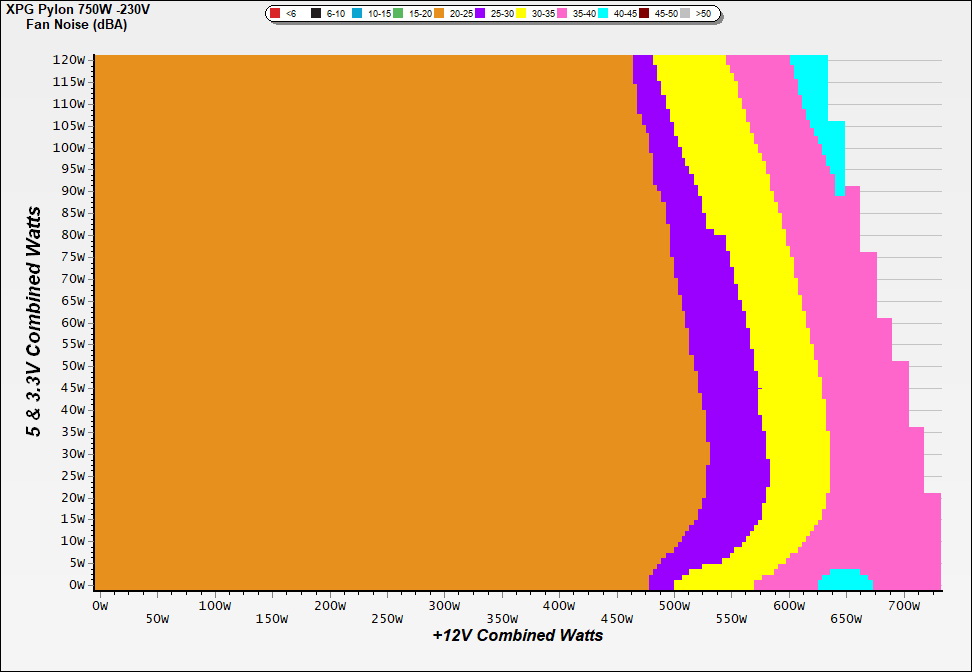Click the red <6 legend swatch
The width and height of the screenshot is (972, 672).
click(276, 14)
